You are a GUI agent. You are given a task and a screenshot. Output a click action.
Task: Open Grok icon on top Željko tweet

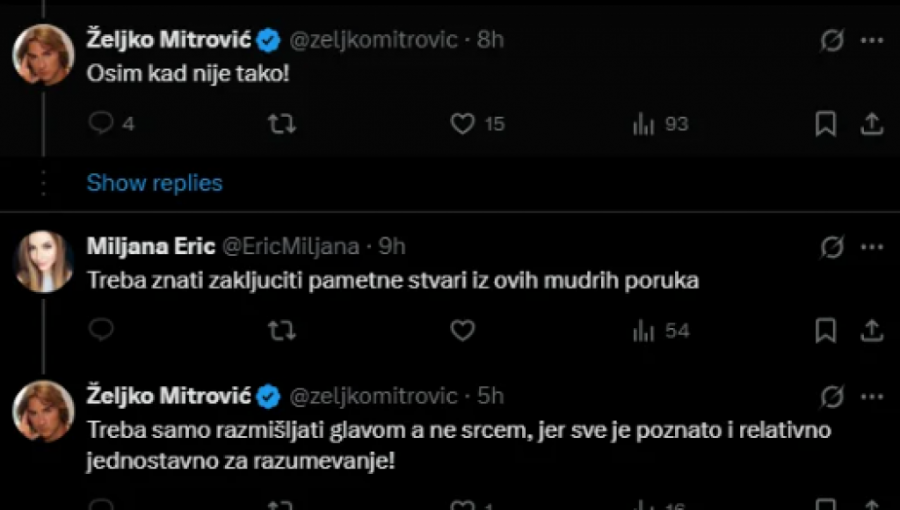tap(831, 40)
